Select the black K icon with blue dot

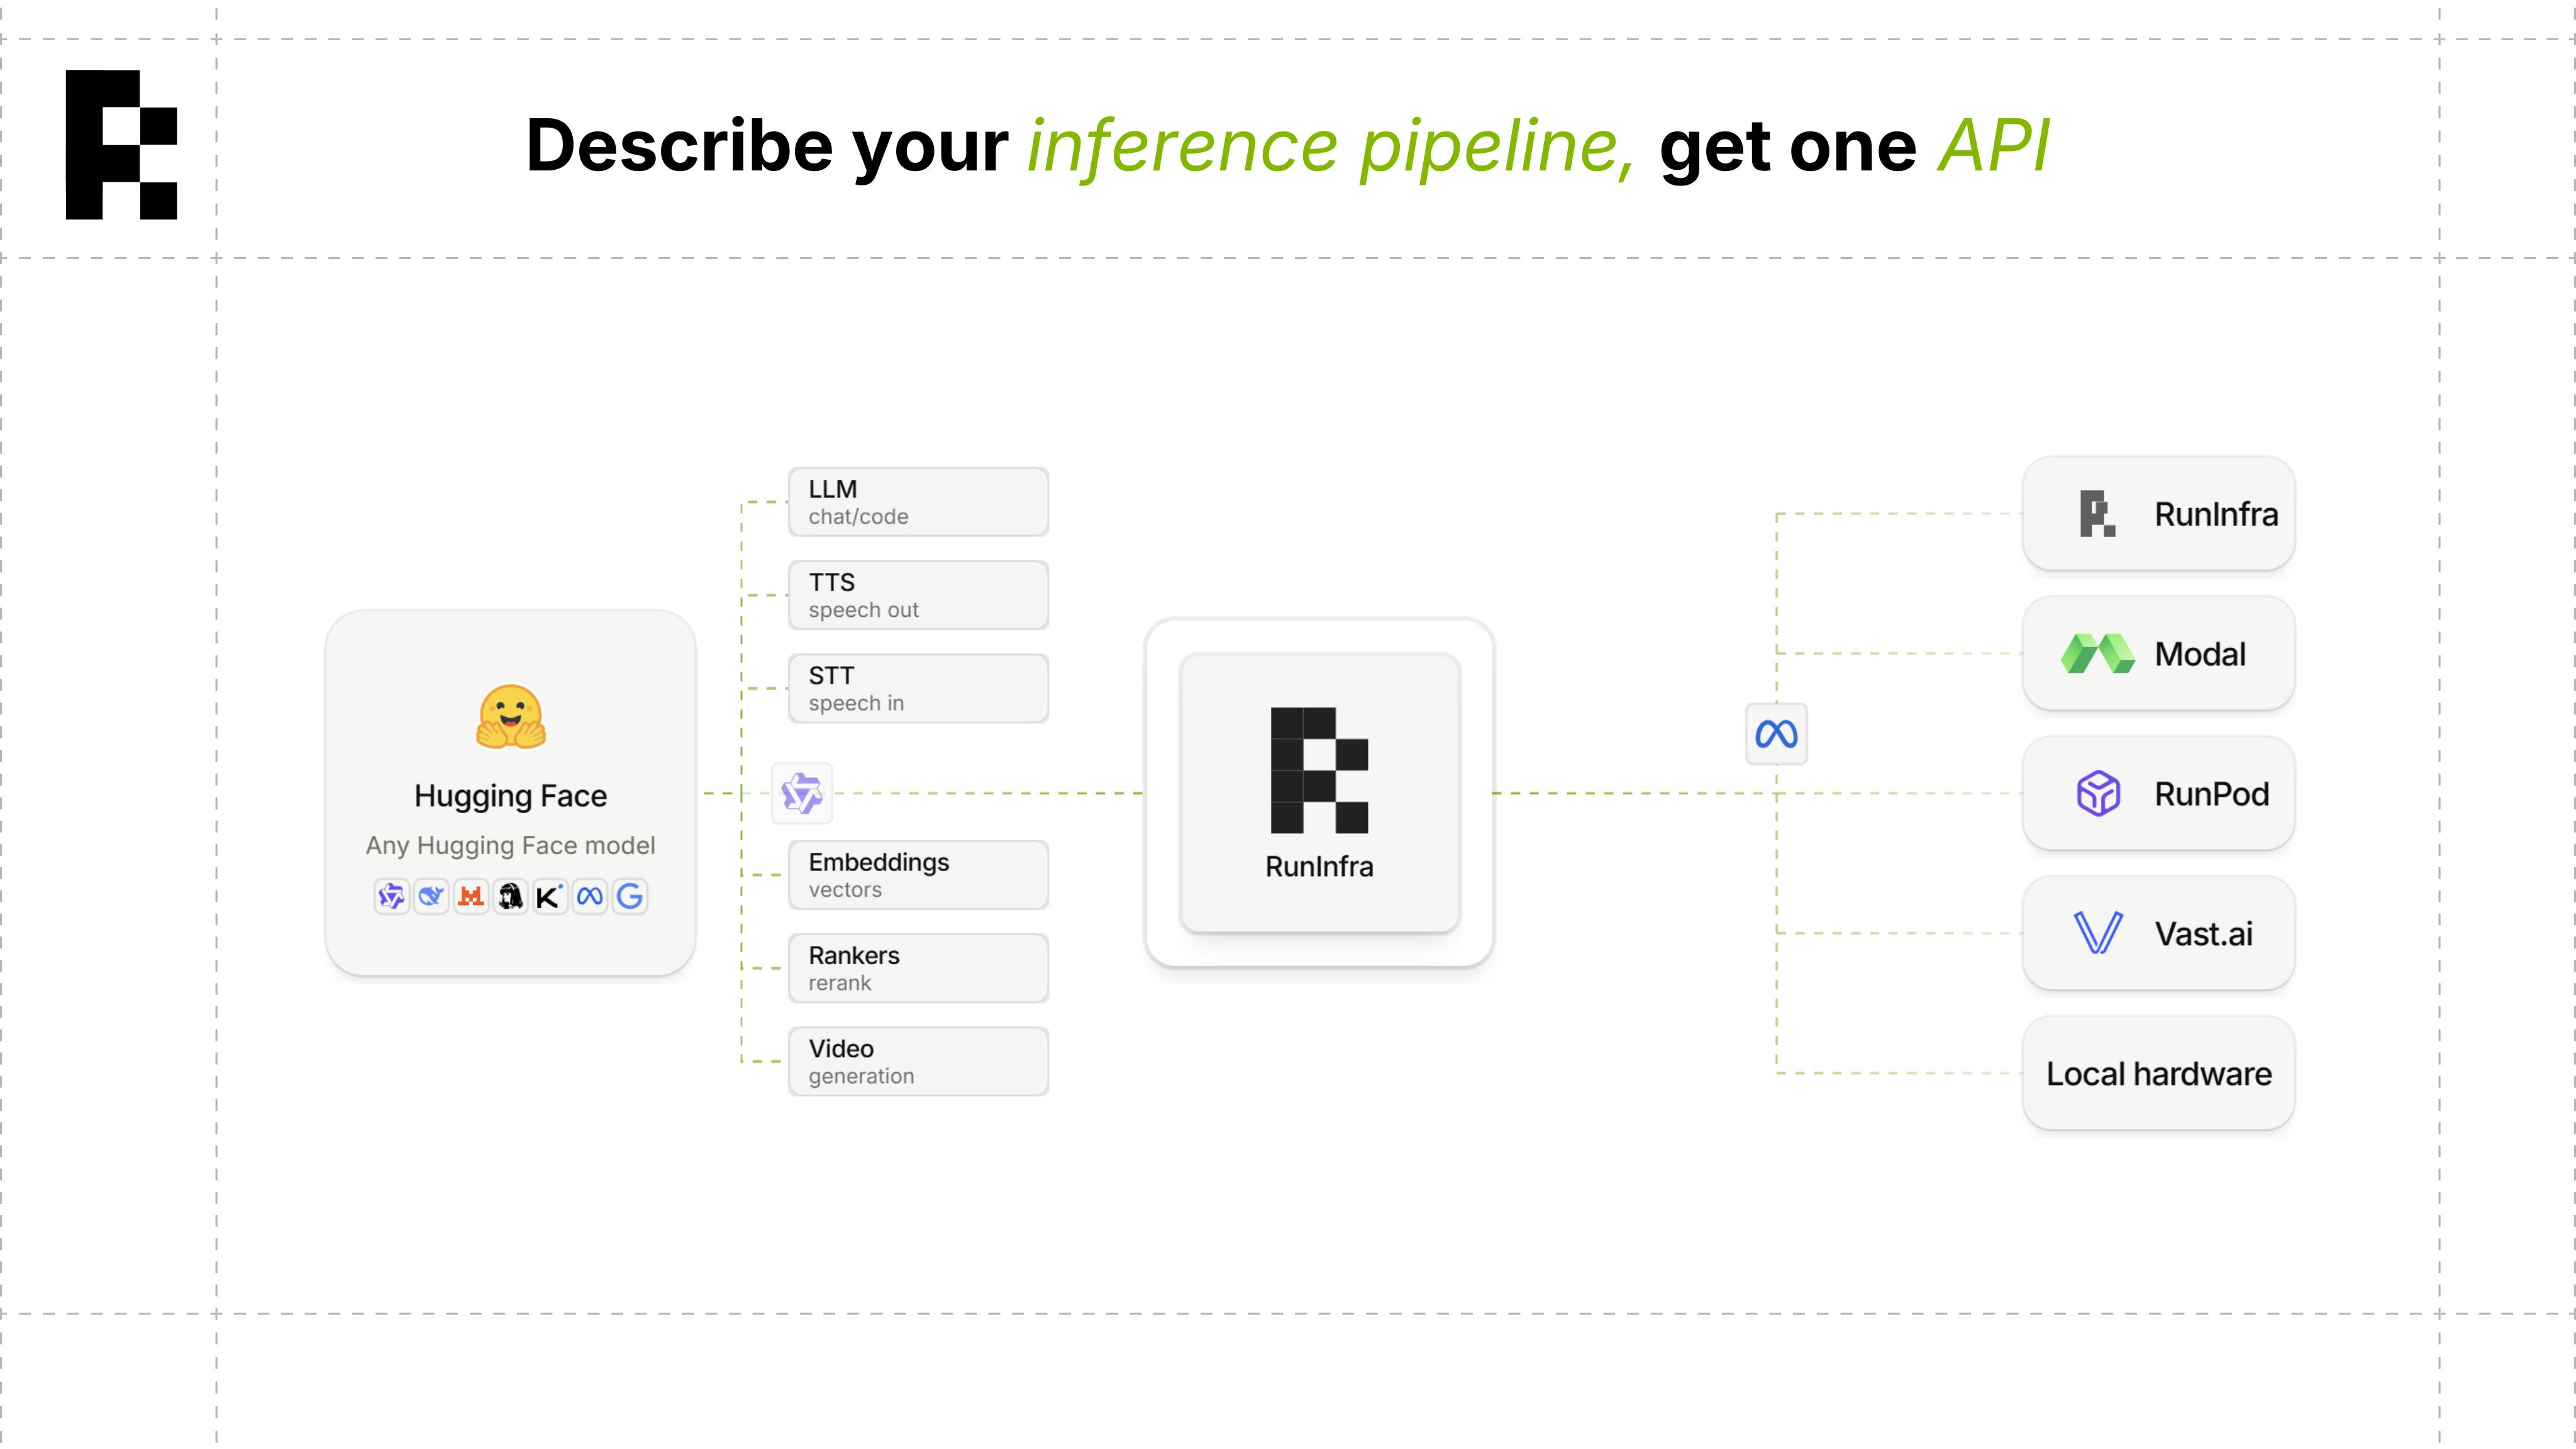[550, 896]
